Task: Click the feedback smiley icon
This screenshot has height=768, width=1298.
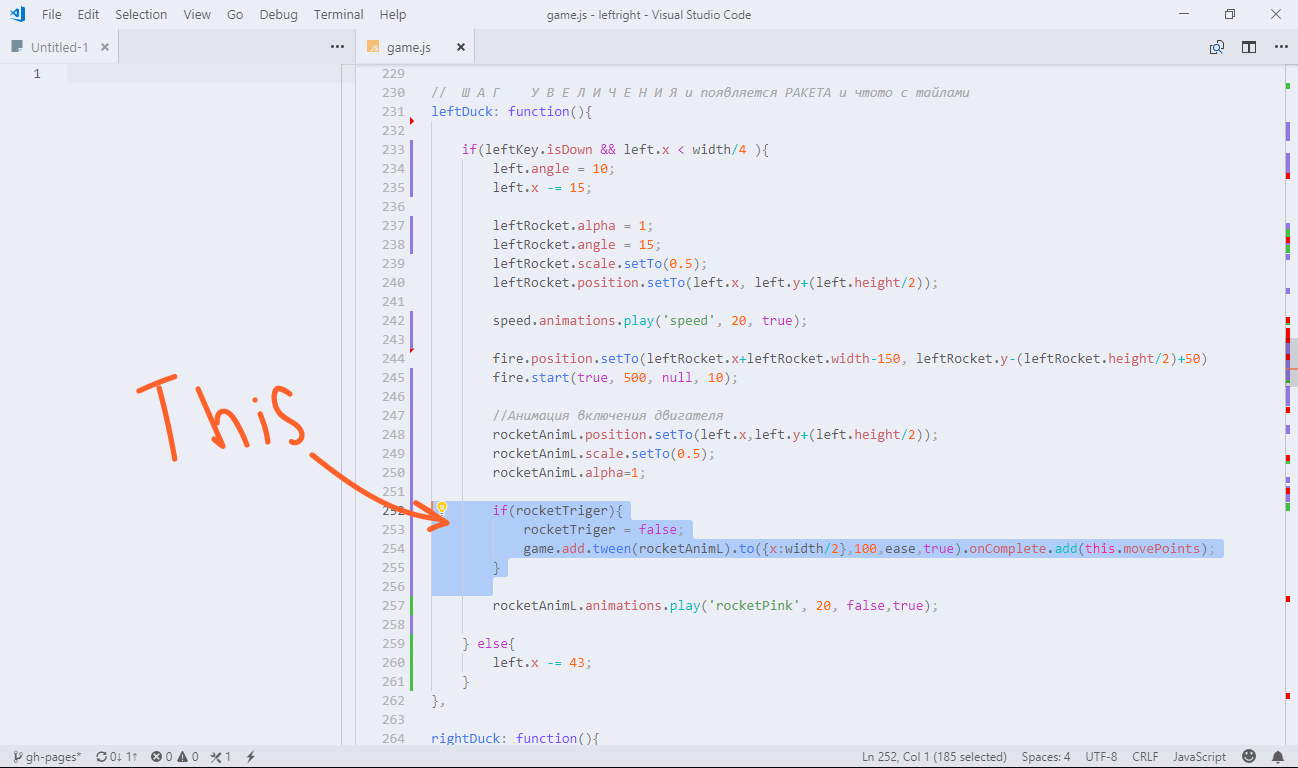Action: pos(1249,757)
